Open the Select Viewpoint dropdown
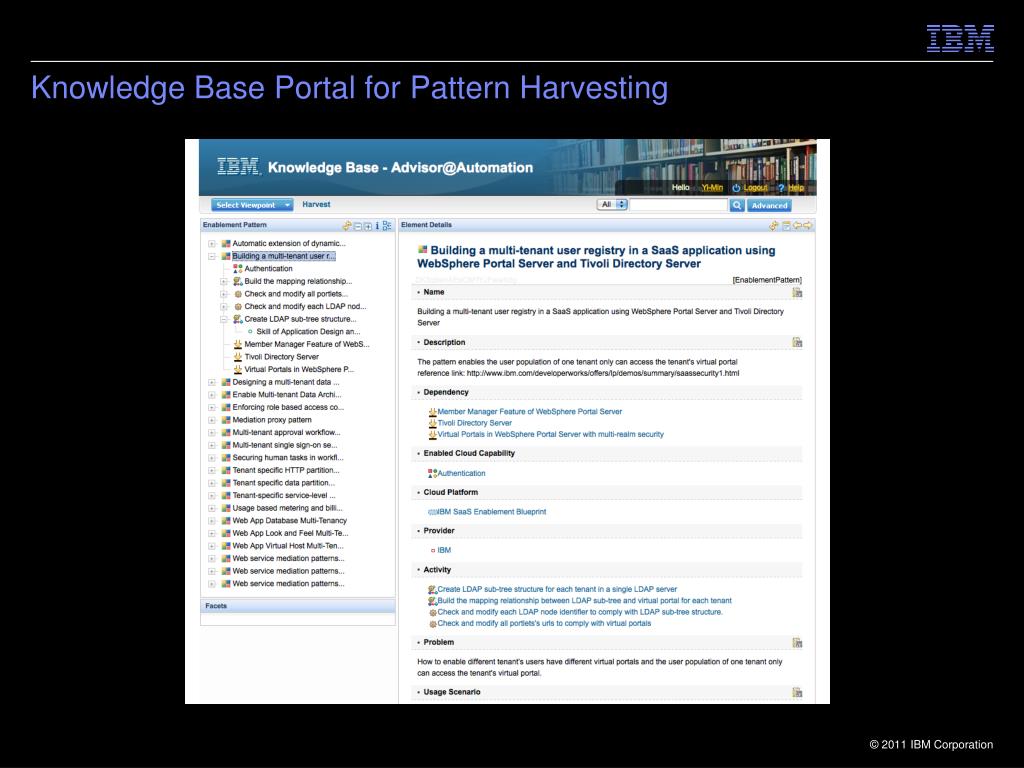1024x768 pixels. pos(252,205)
